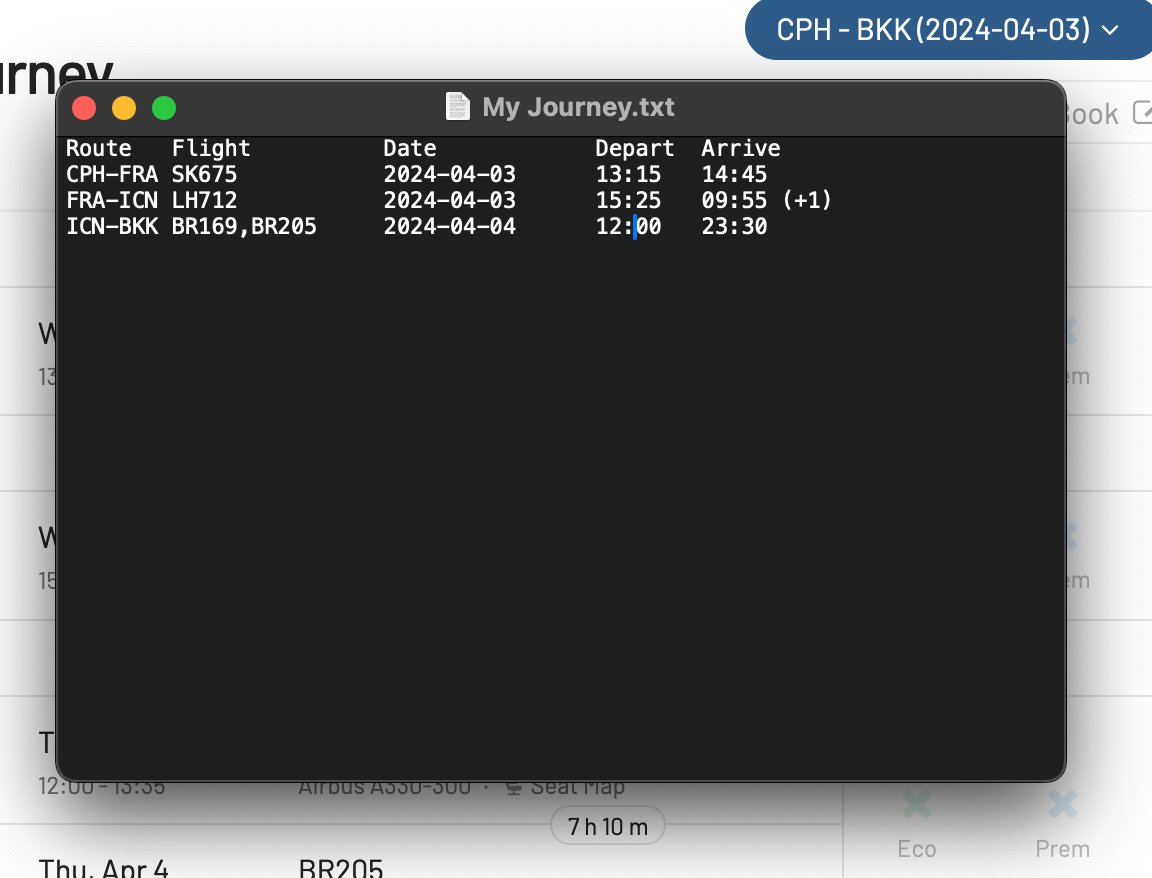Place cursor on SK675 flight text
The image size is (1152, 878).
coord(204,175)
